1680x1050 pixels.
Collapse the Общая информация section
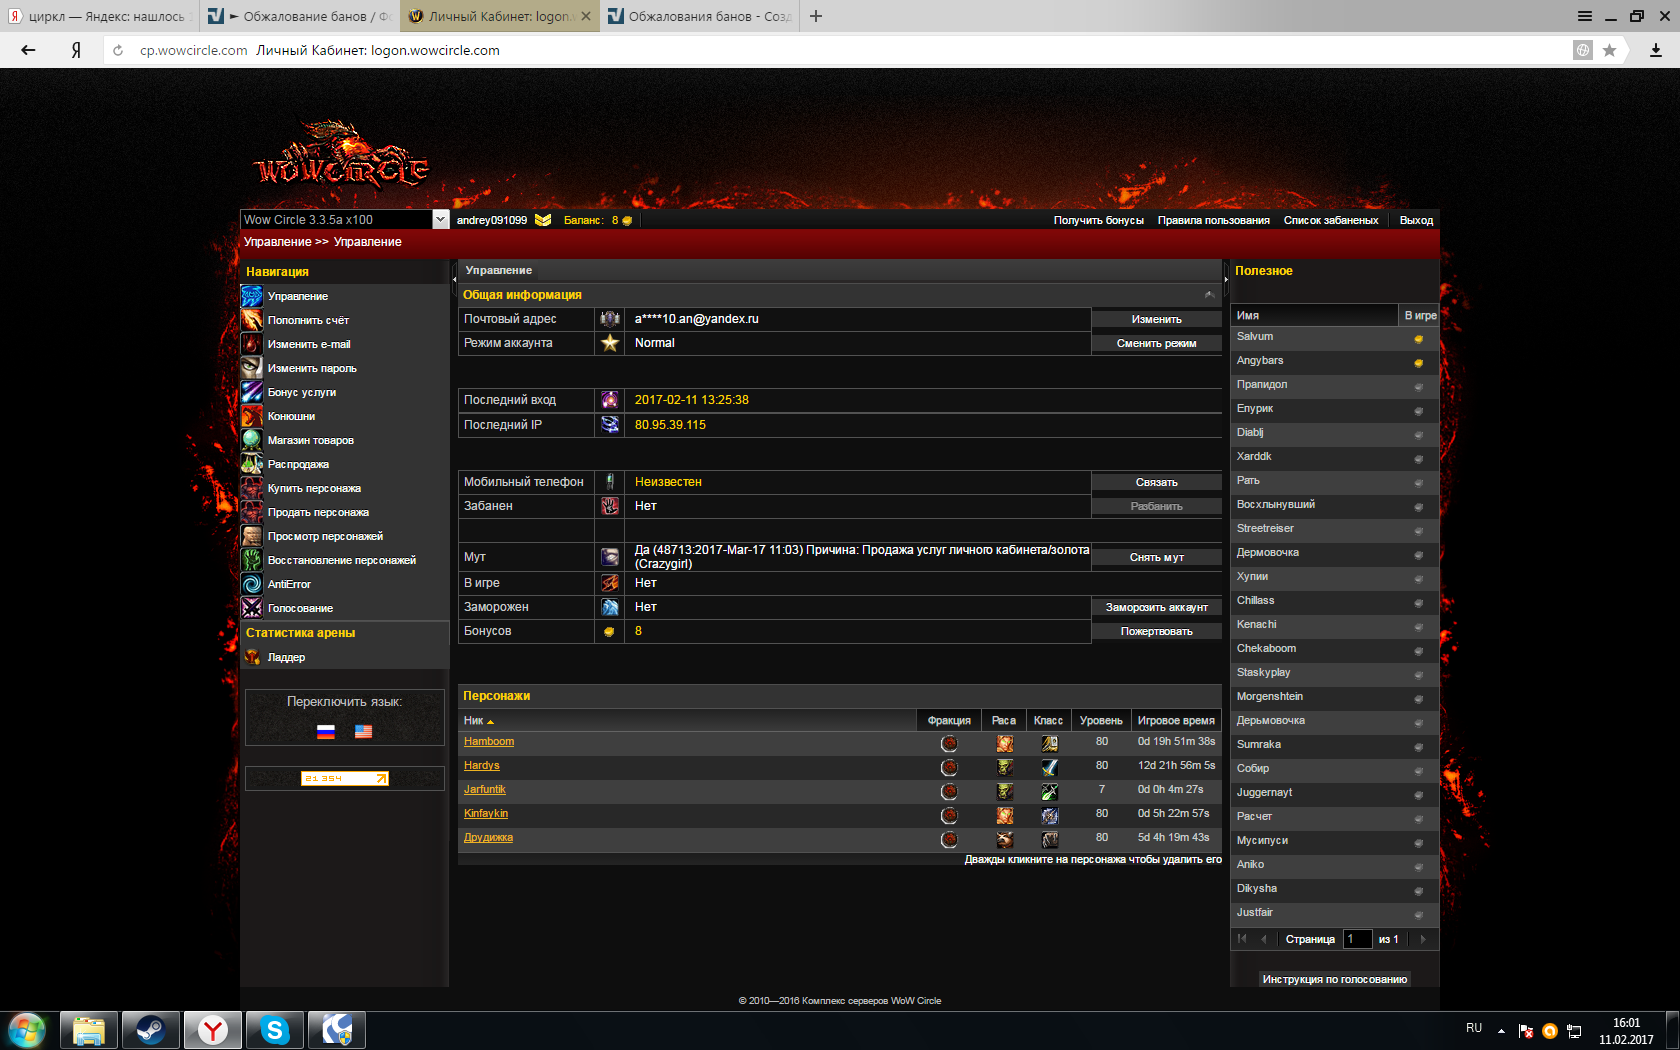click(1209, 295)
